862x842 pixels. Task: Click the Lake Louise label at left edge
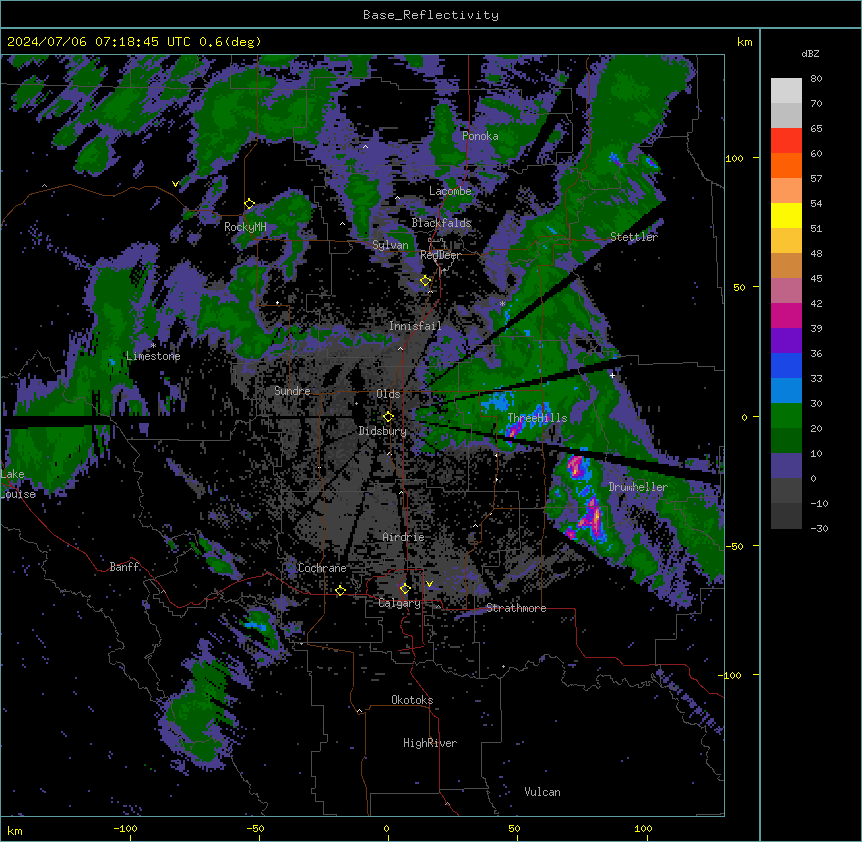pos(18,484)
